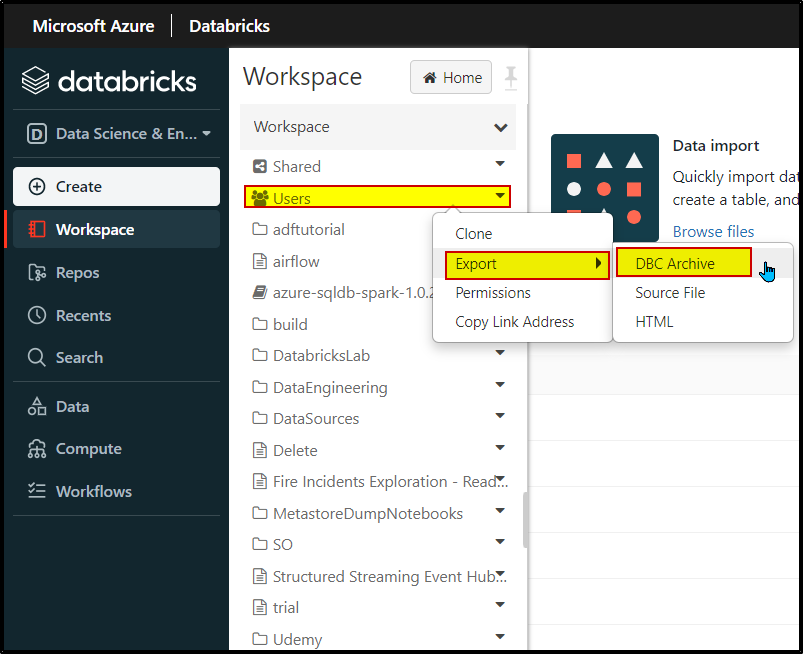Click the trial notebook file icon
This screenshot has height=654, width=803.
260,607
